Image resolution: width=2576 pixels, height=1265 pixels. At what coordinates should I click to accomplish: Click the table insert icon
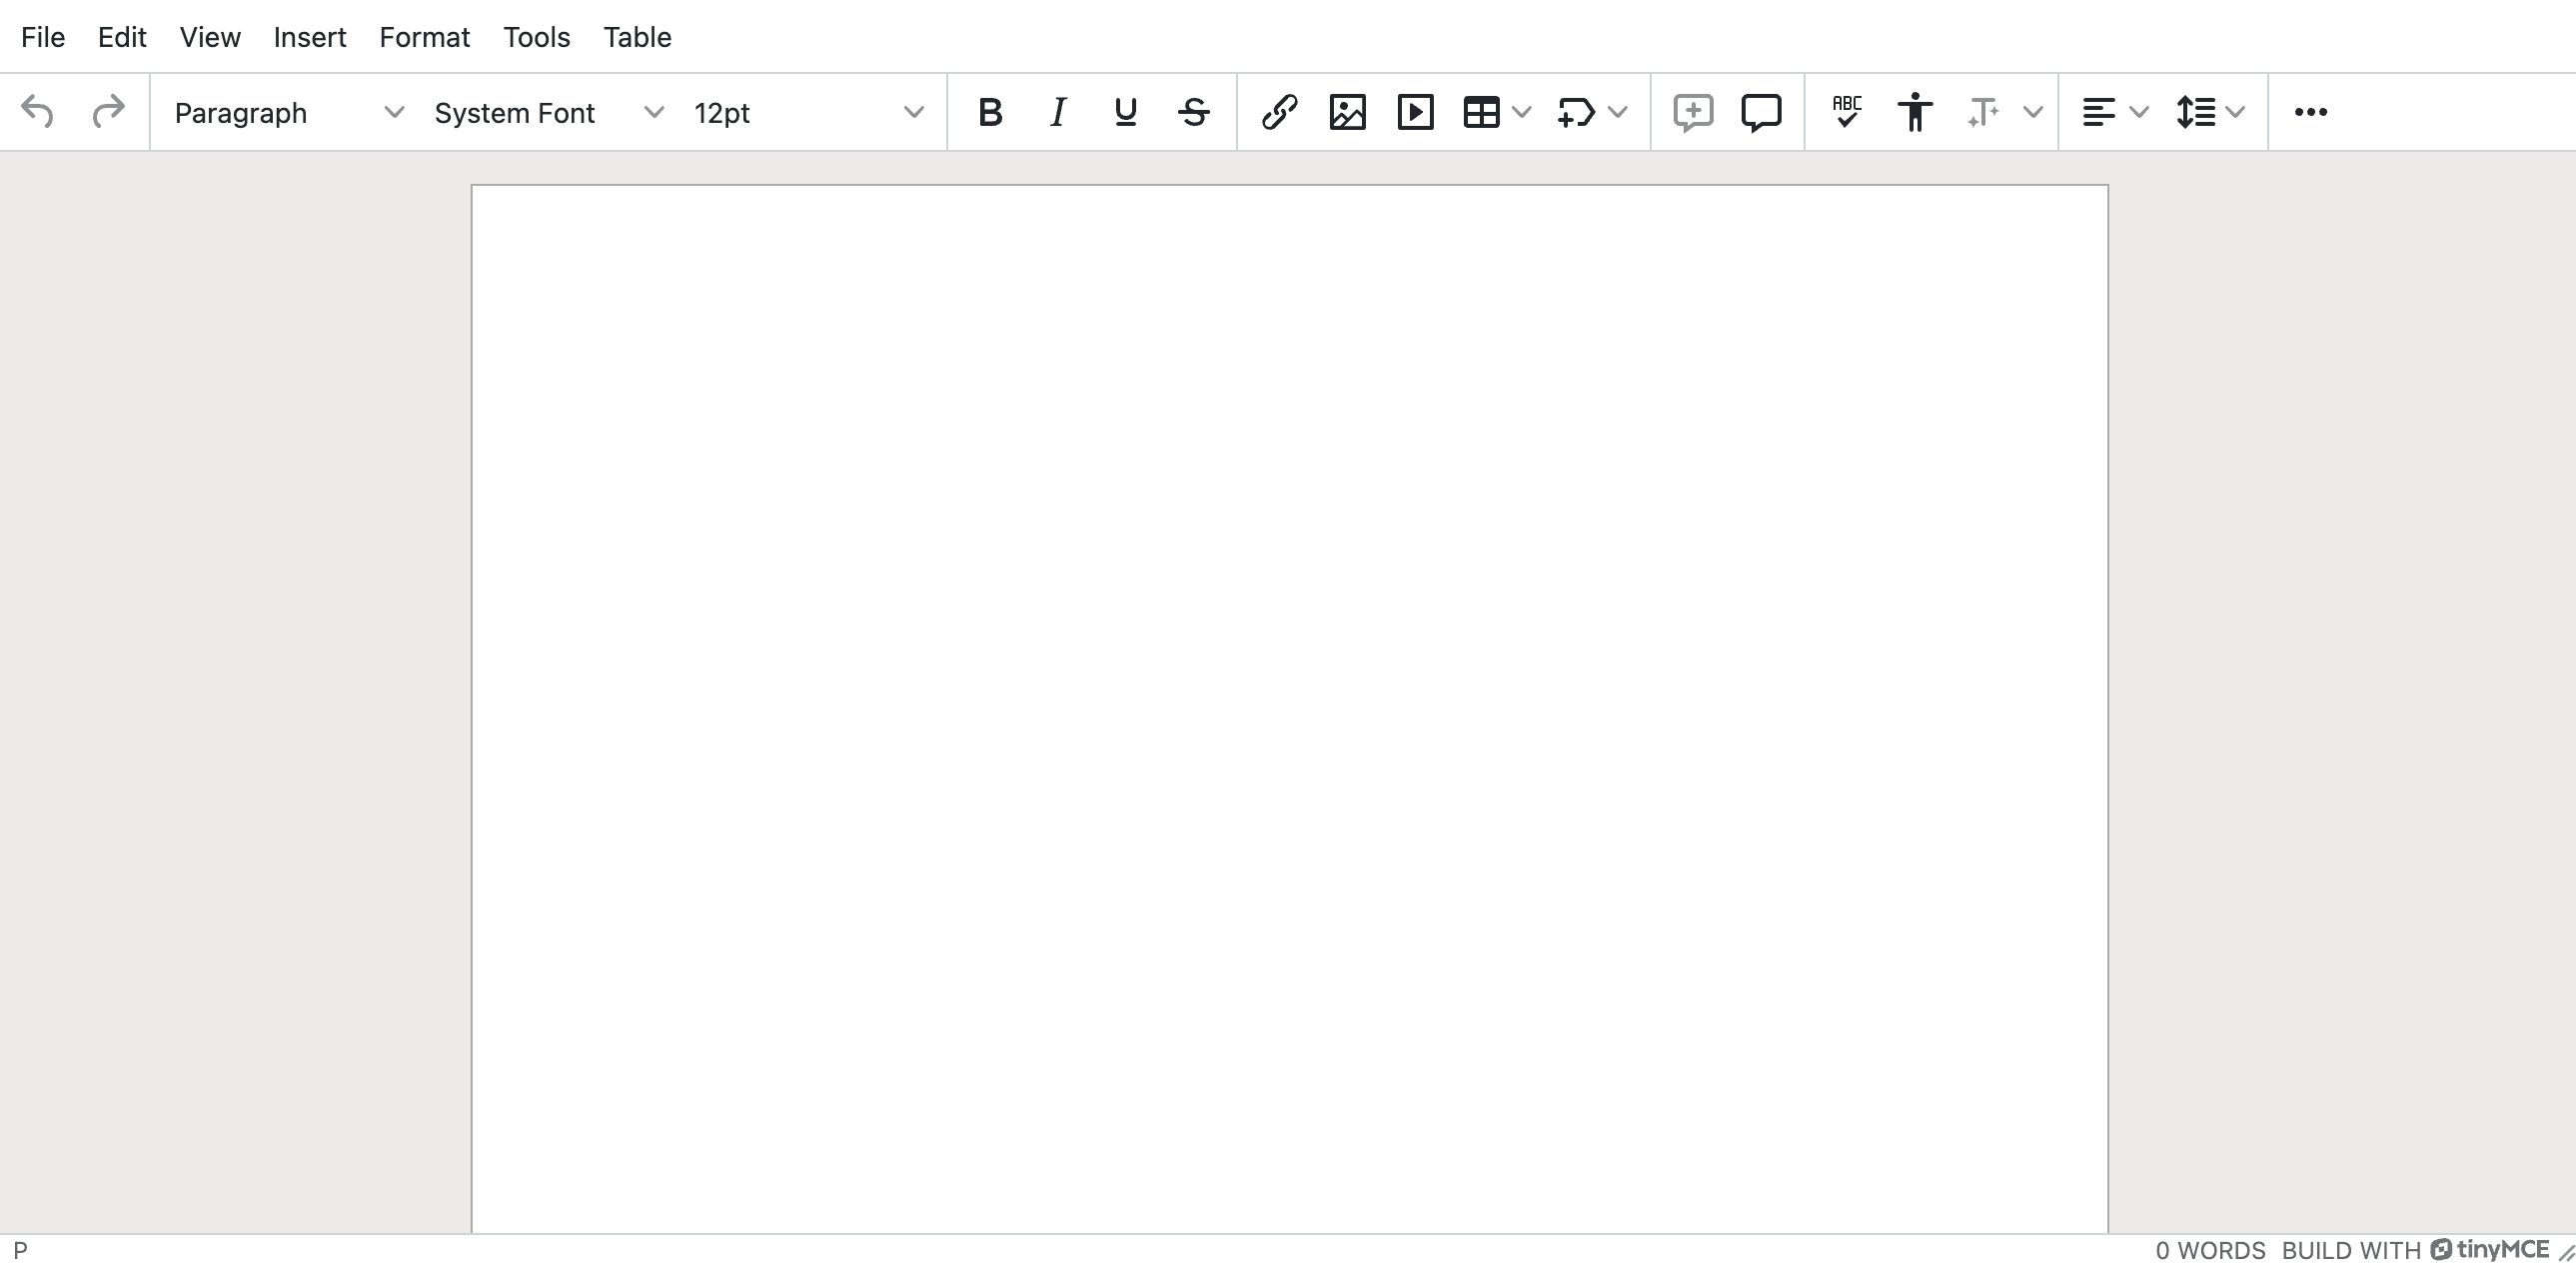[1482, 112]
